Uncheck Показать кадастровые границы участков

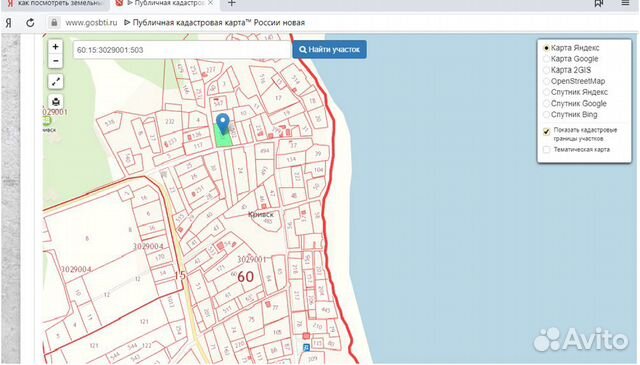(x=546, y=131)
